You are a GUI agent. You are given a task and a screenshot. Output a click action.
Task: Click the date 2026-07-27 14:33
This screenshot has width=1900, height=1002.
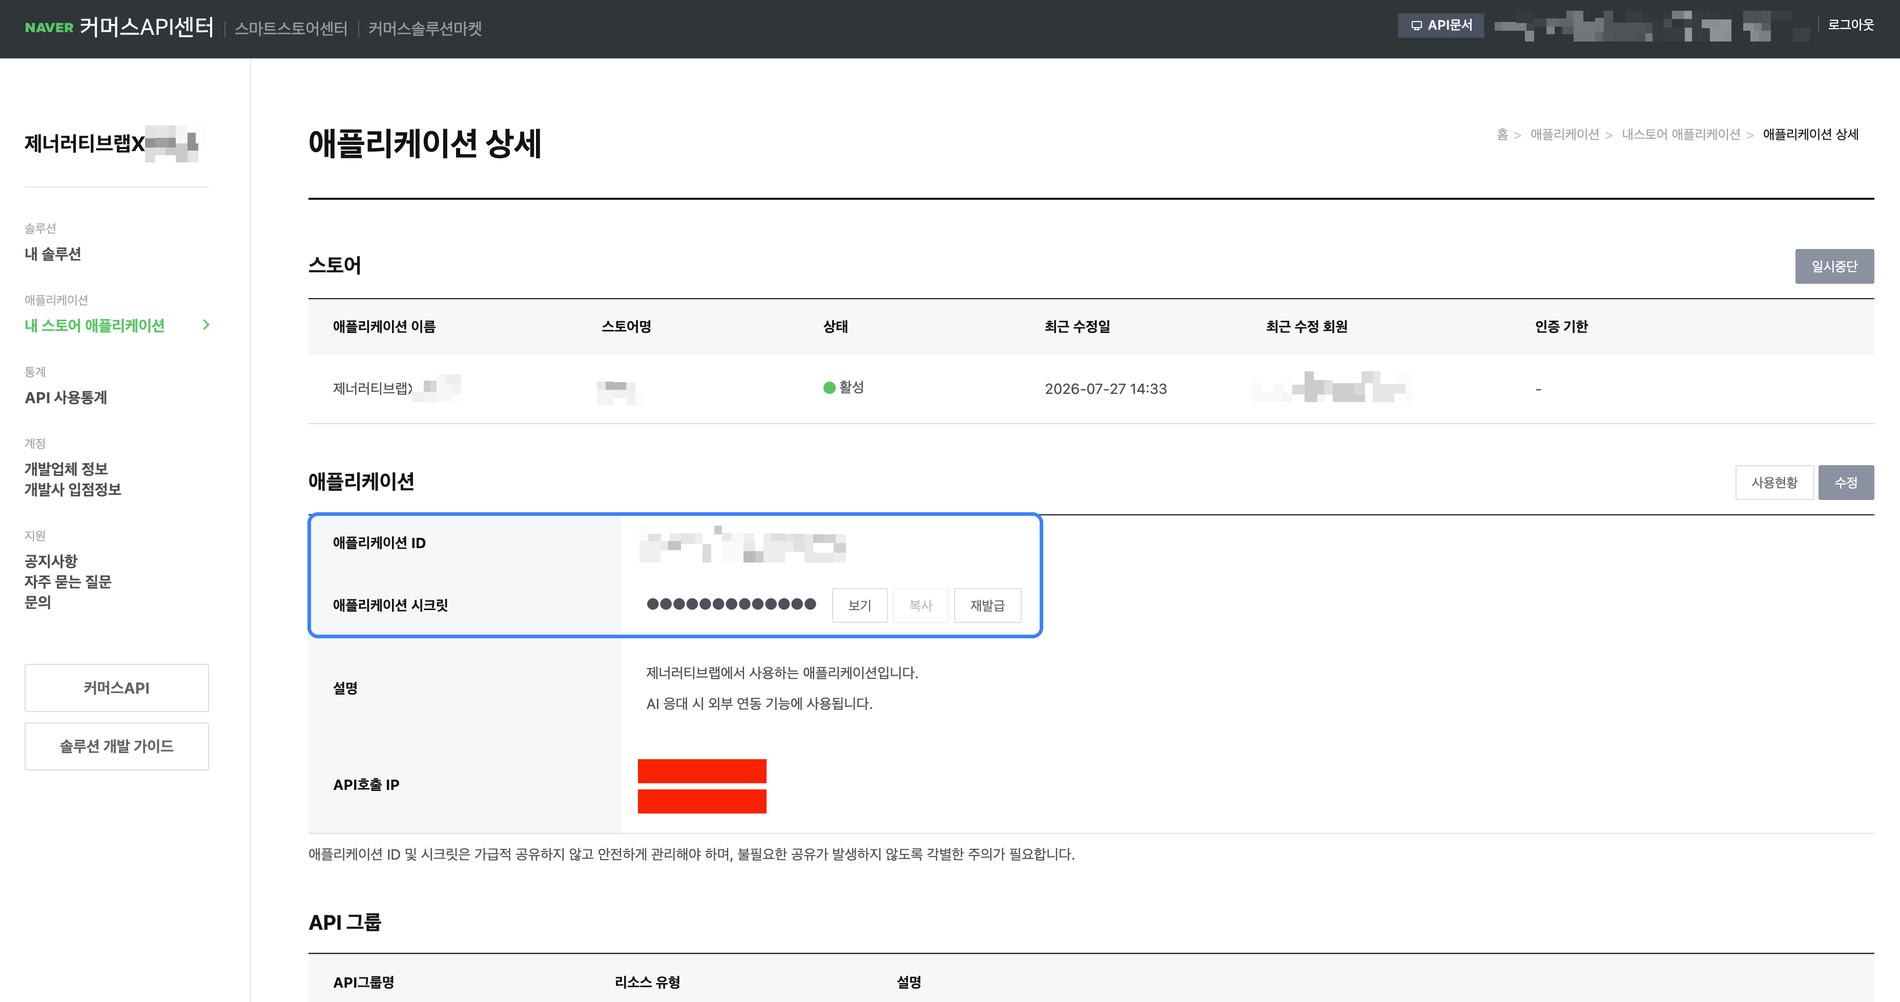pos(1106,389)
